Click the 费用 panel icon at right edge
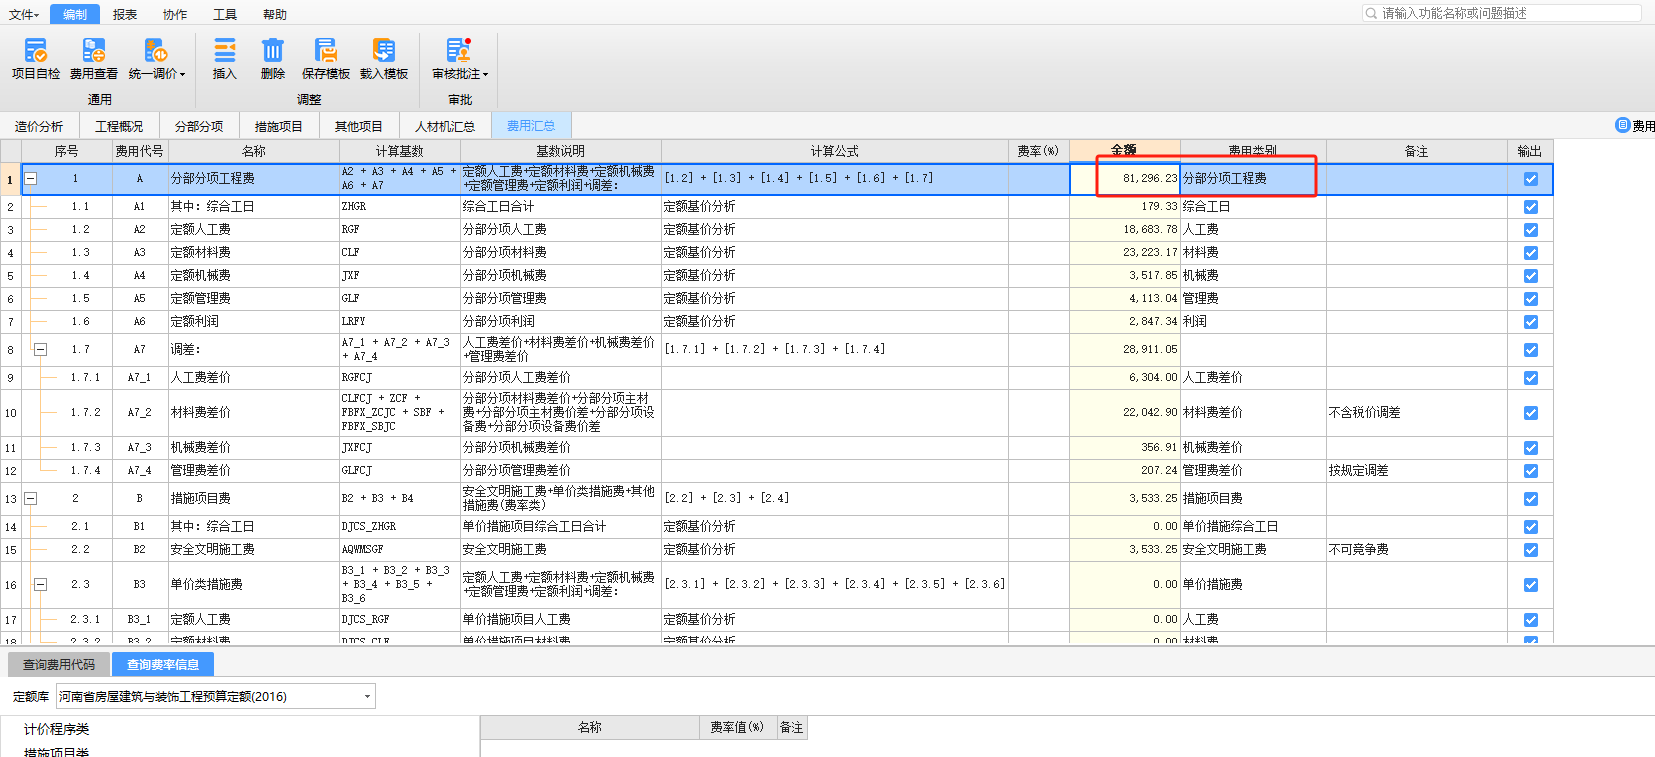This screenshot has height=757, width=1655. click(1623, 125)
